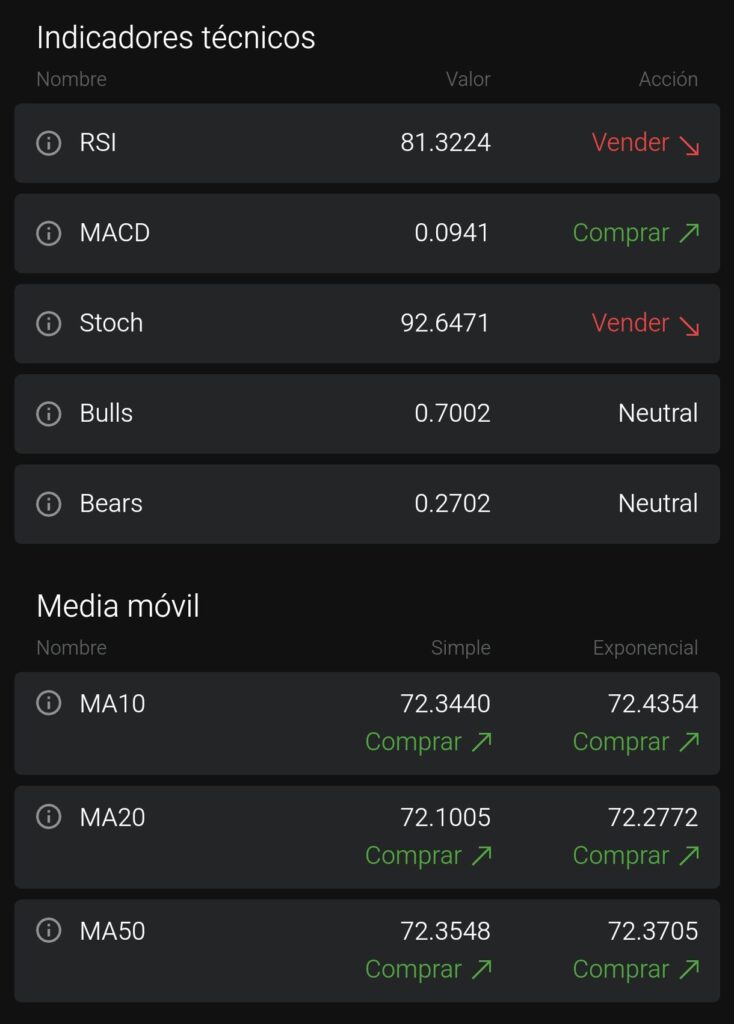This screenshot has width=734, height=1024.
Task: Tap the MA10 info icon
Action: (48, 703)
